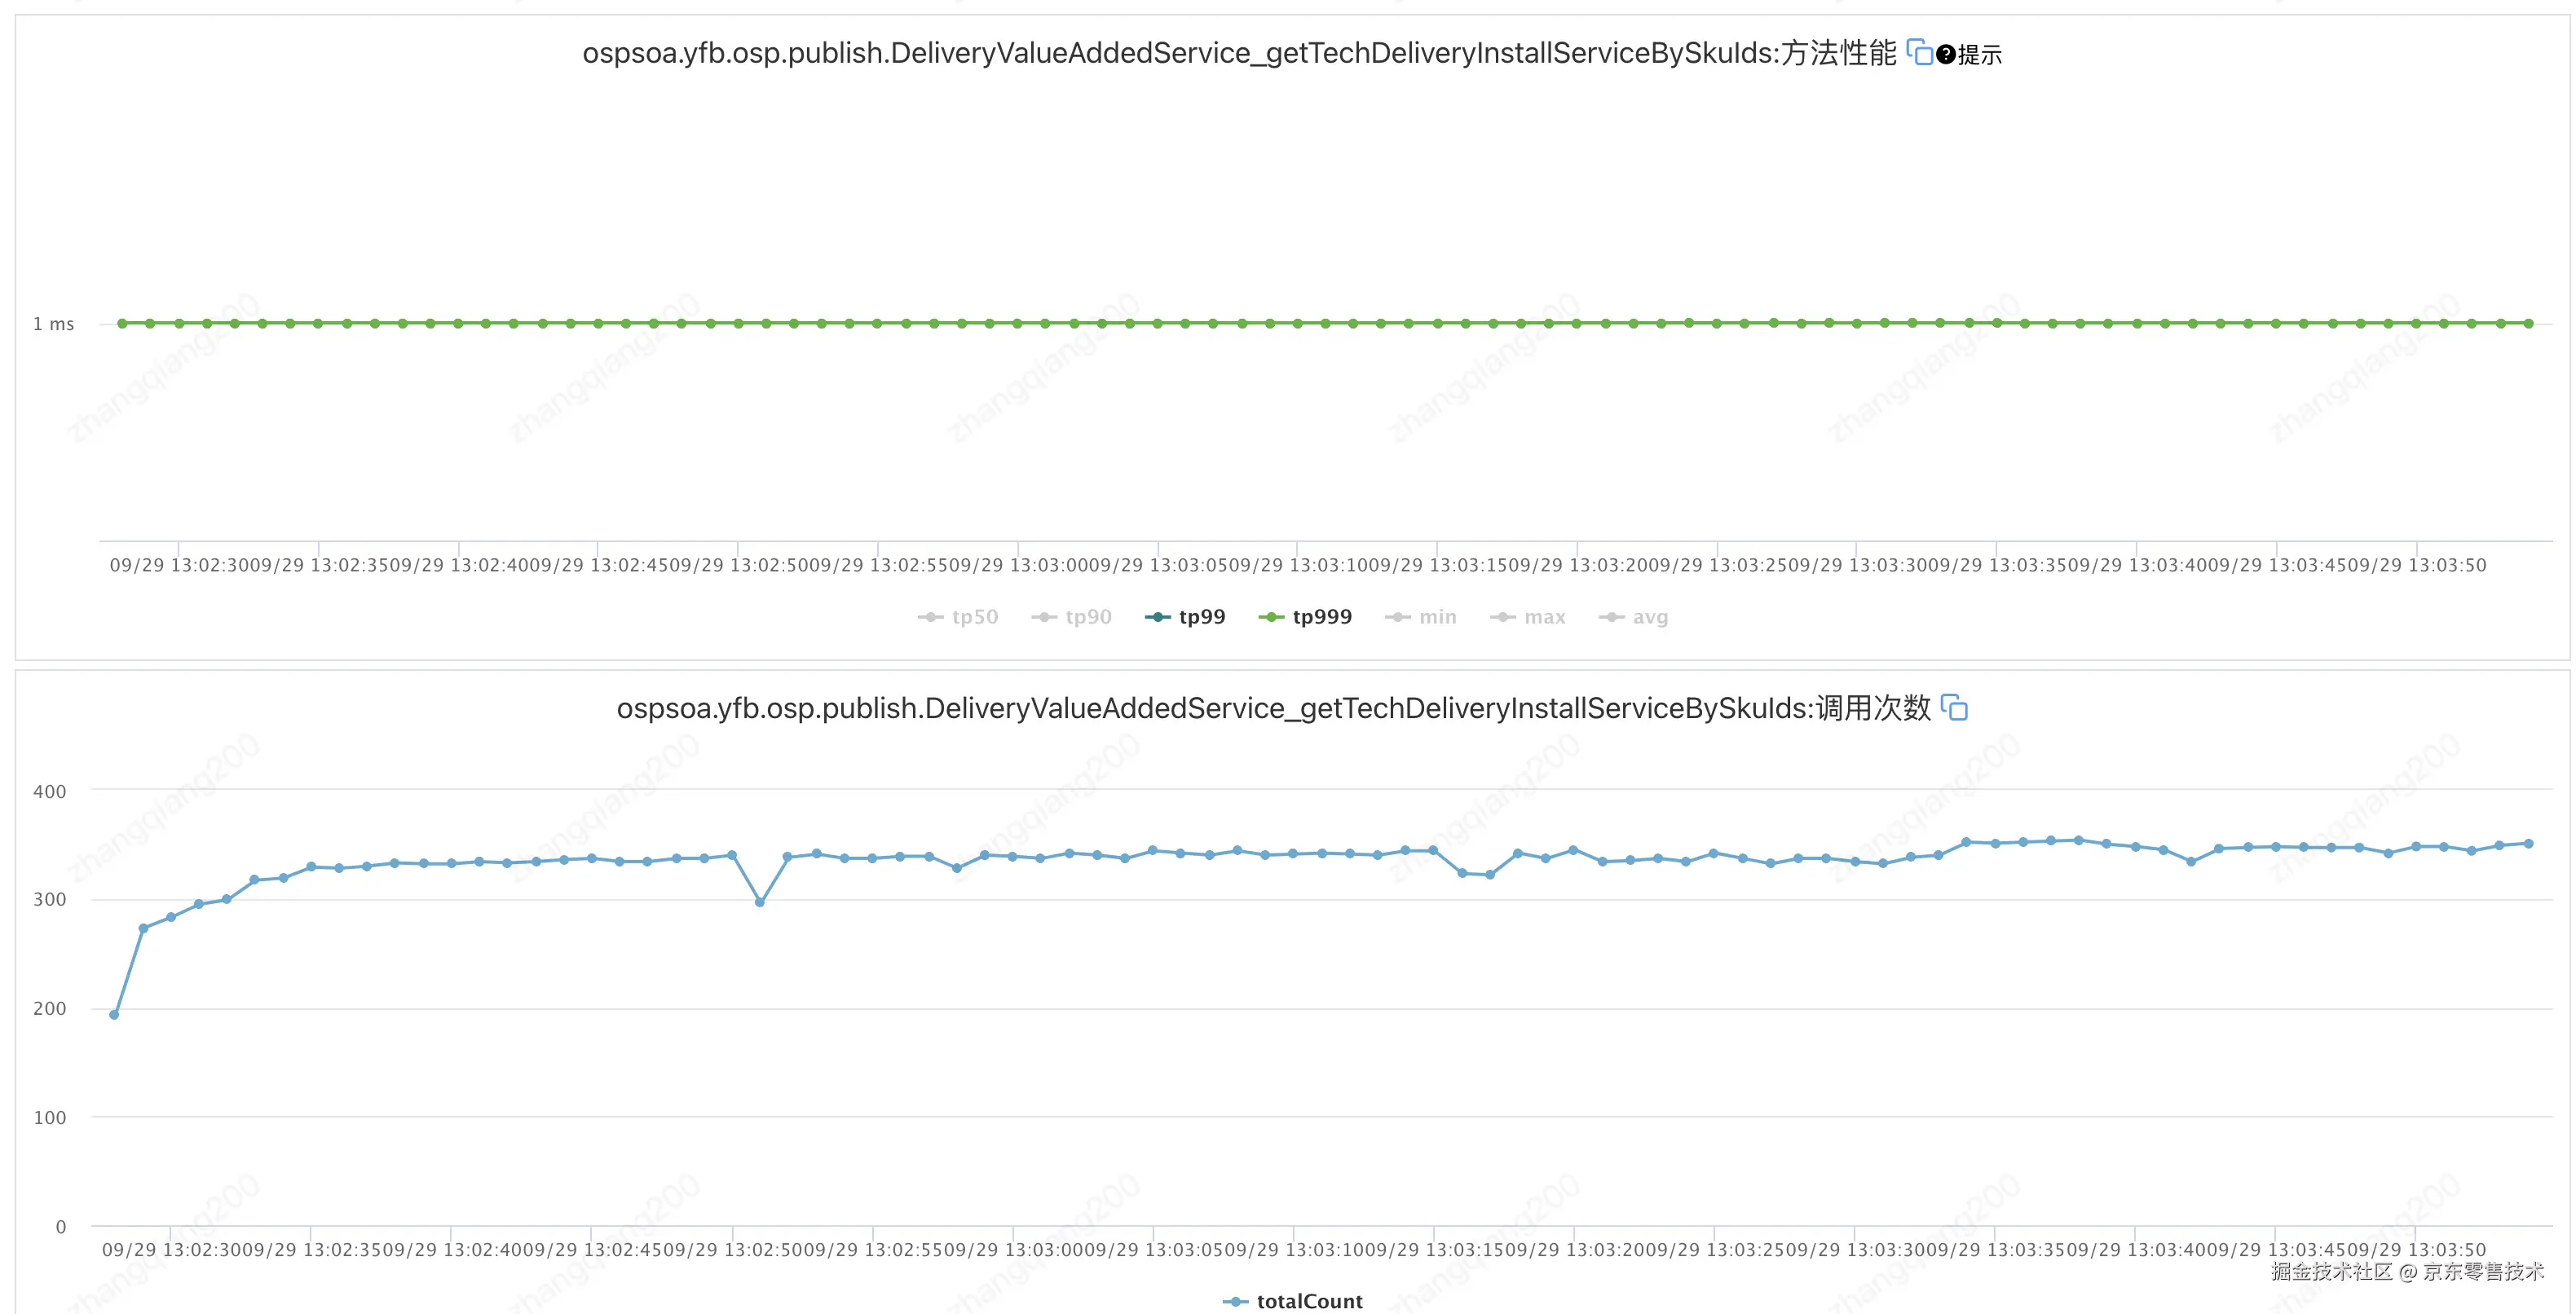Show the avg legend series
The image size is (2576, 1314).
point(1649,617)
